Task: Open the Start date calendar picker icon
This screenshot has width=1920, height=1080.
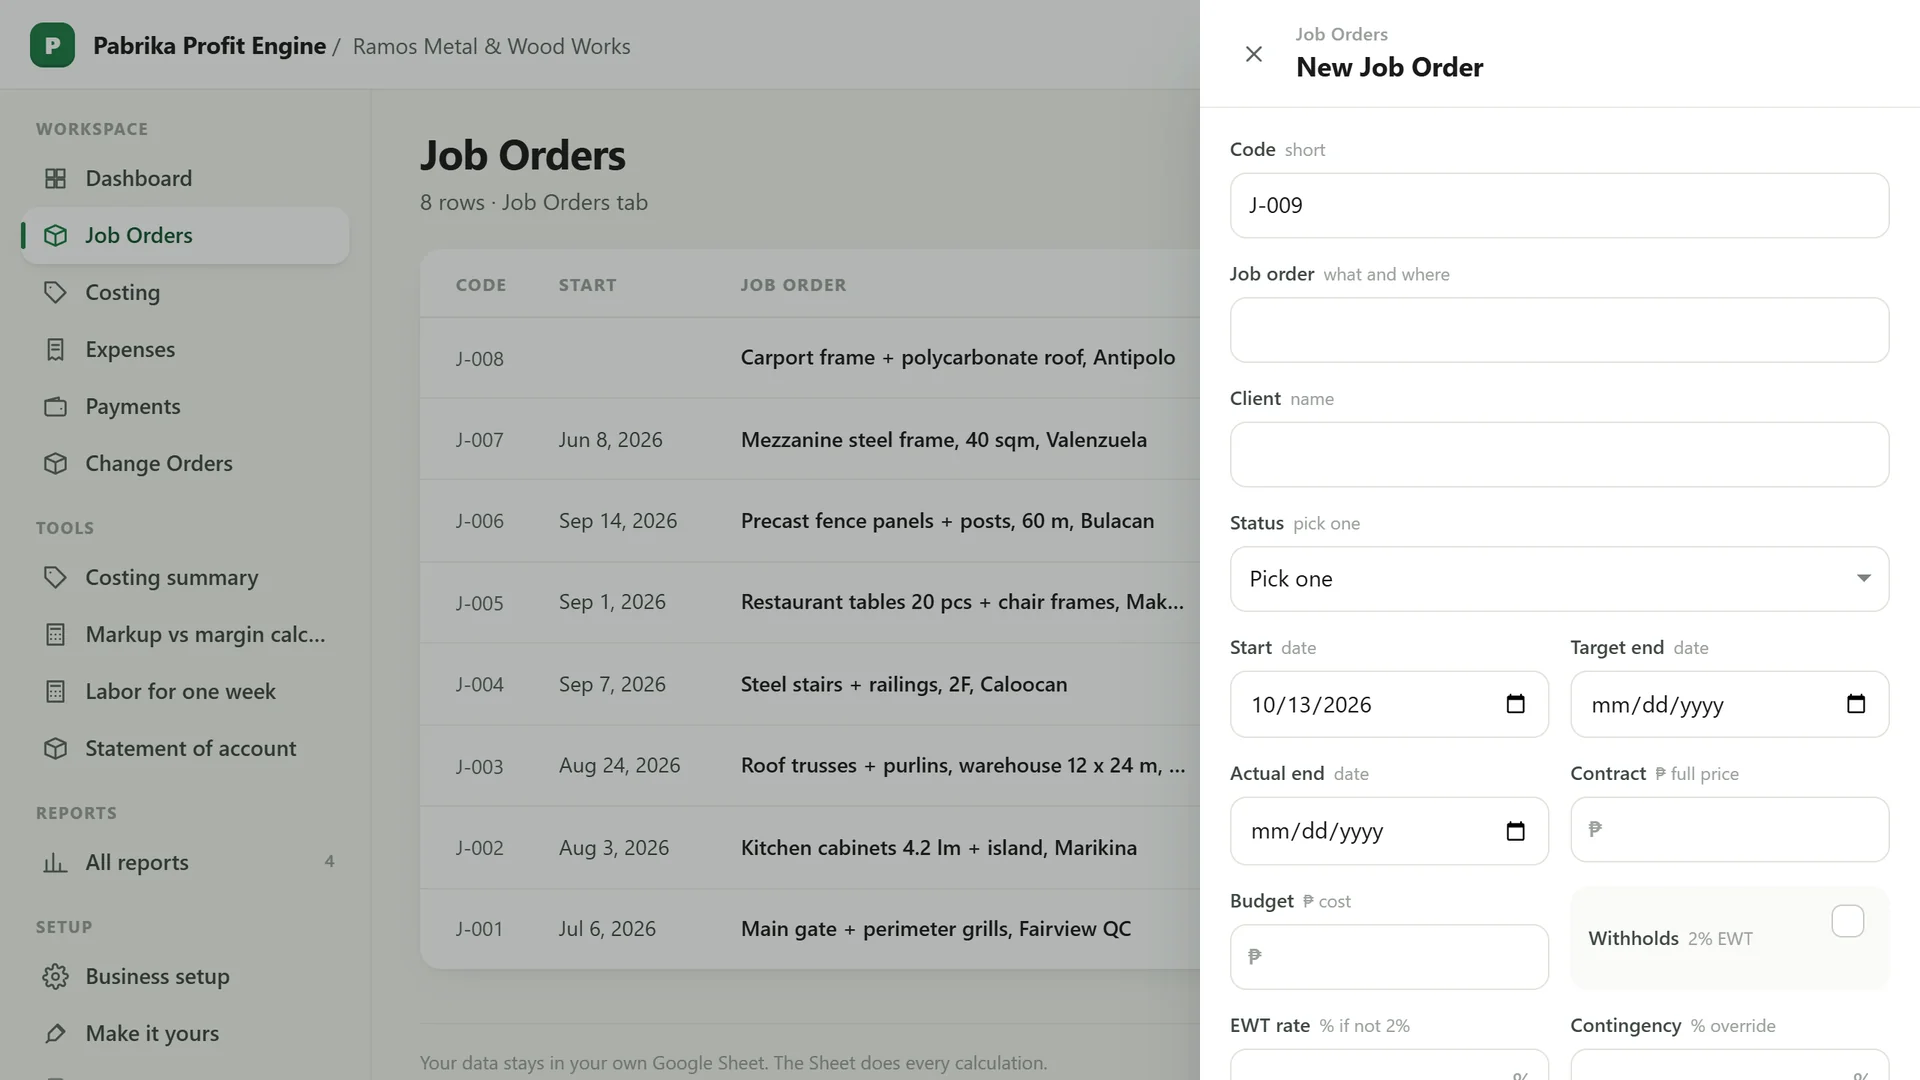Action: coord(1515,704)
